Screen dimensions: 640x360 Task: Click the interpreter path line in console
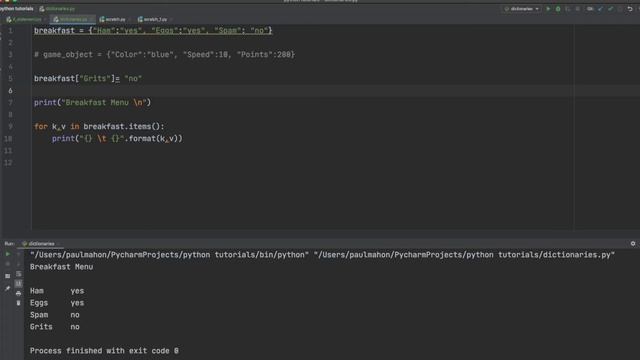coord(322,255)
